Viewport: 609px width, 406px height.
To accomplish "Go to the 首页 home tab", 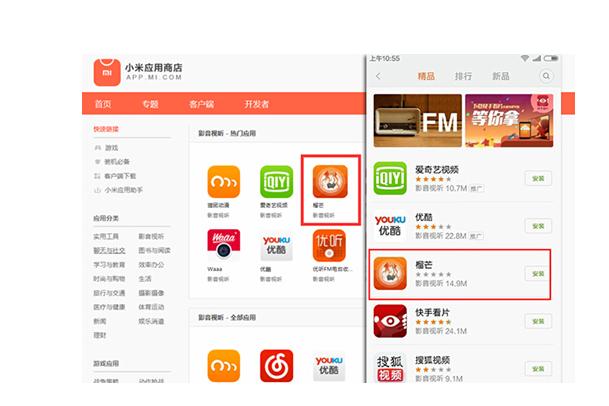I will pyautogui.click(x=103, y=104).
